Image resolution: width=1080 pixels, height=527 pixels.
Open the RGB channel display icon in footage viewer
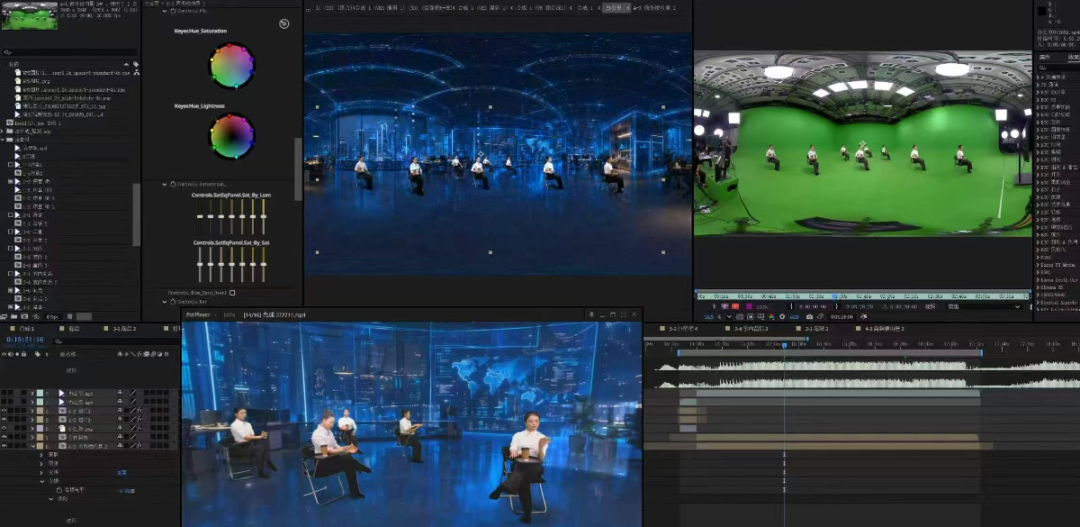[x=771, y=317]
